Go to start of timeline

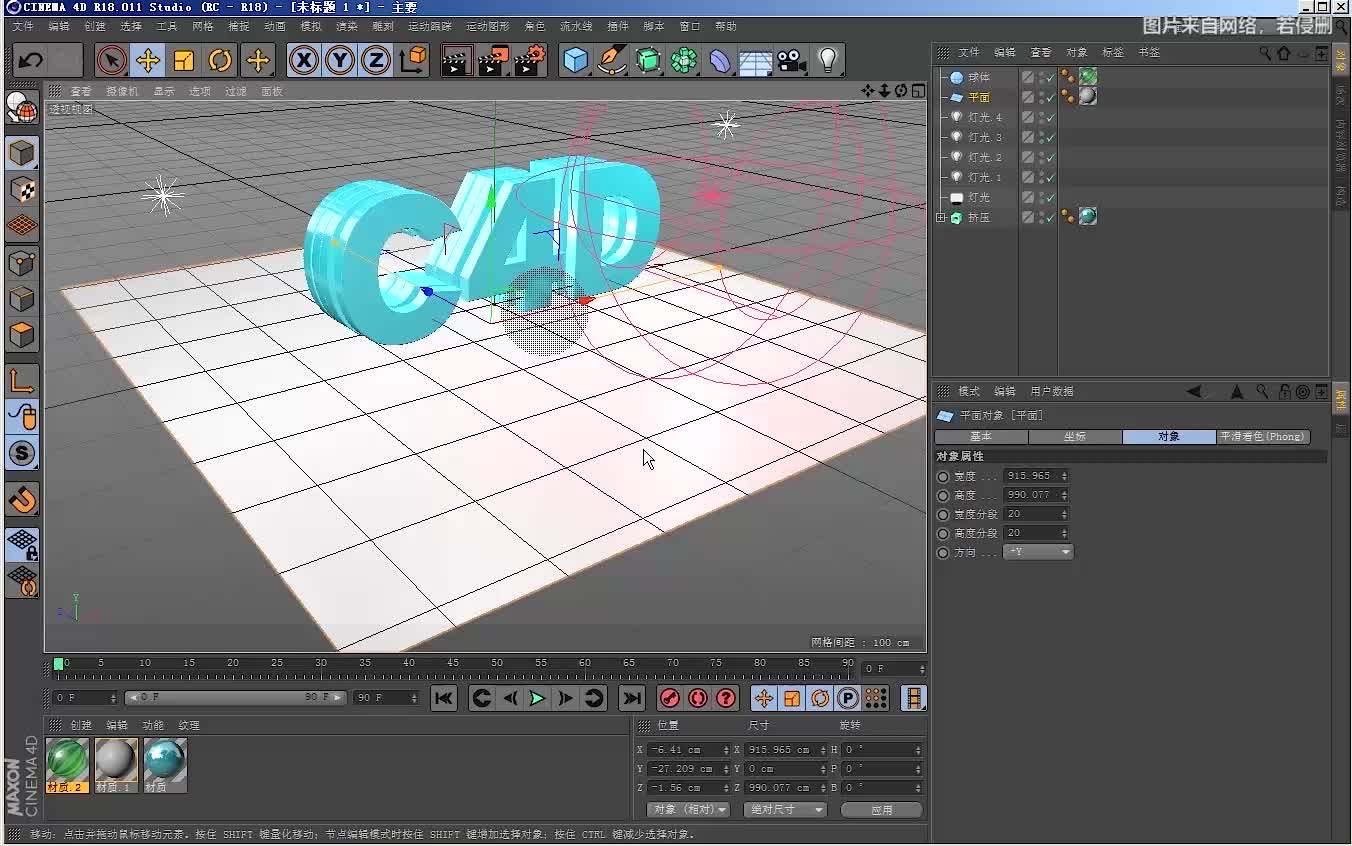(x=444, y=698)
